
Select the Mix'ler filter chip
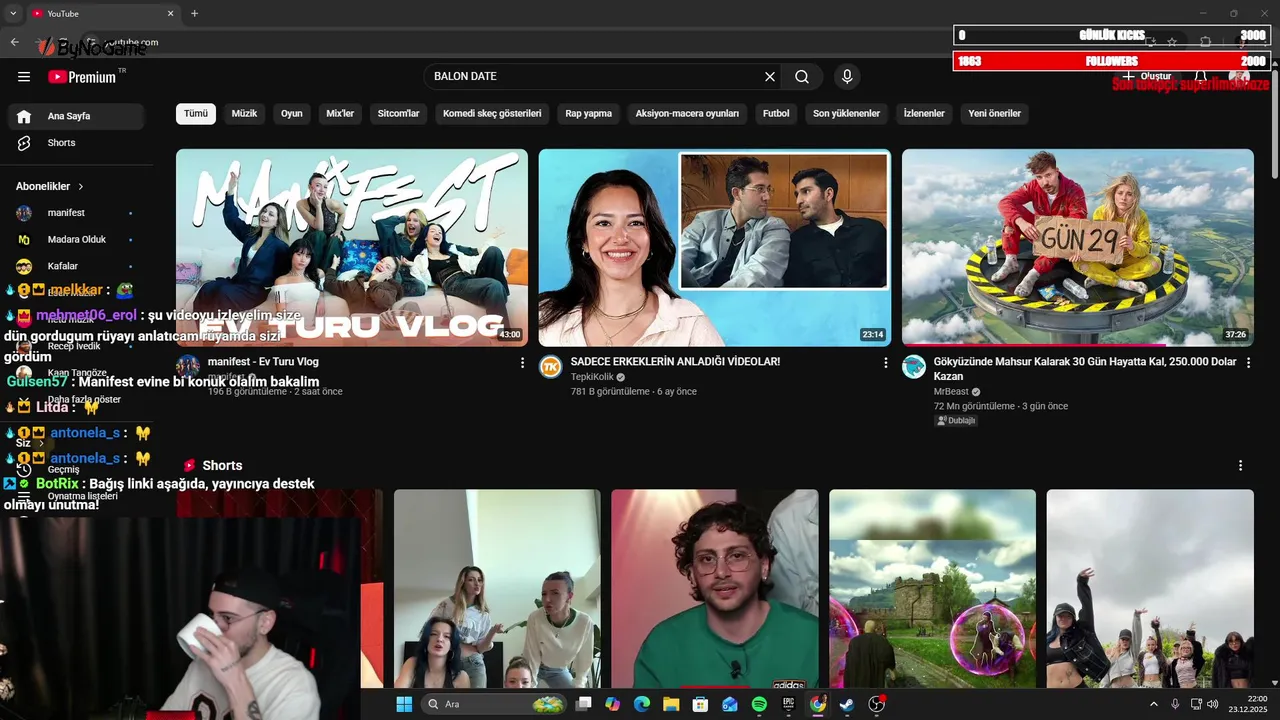(x=340, y=114)
